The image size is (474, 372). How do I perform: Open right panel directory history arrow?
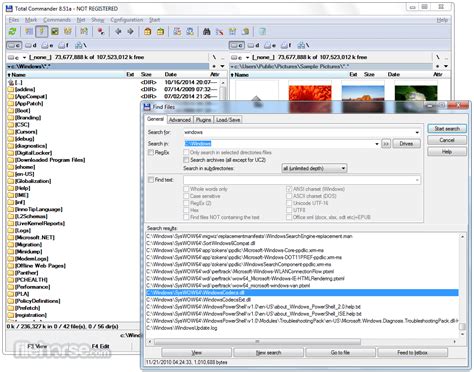pyautogui.click(x=446, y=66)
